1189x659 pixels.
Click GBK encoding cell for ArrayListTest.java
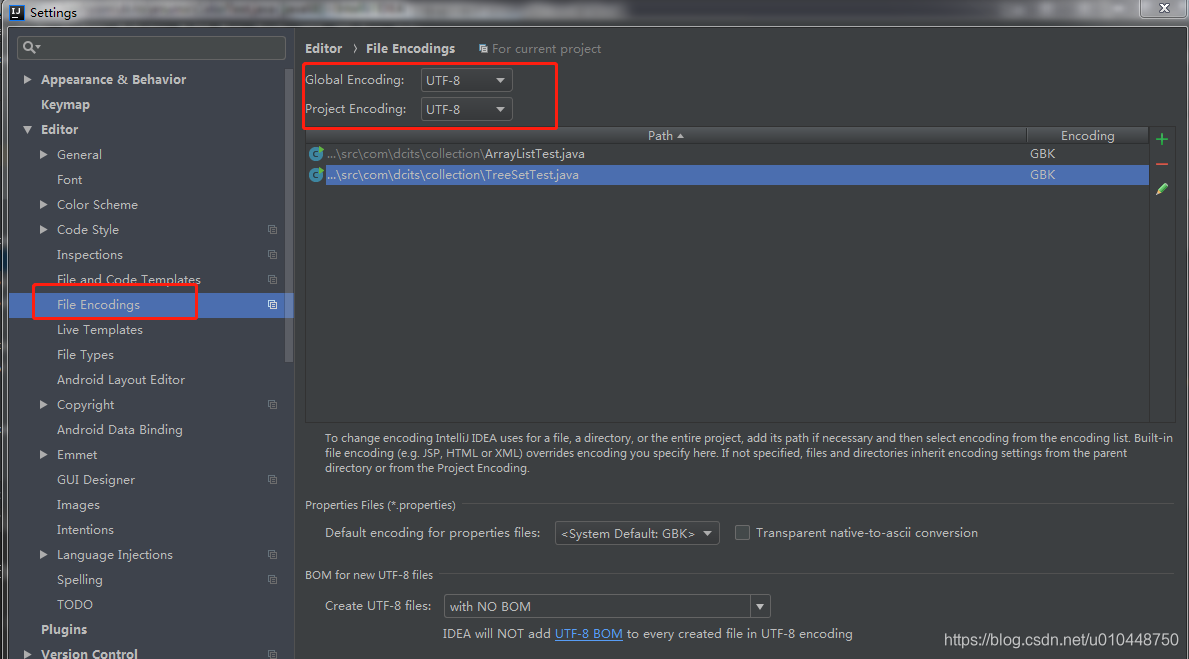point(1043,154)
